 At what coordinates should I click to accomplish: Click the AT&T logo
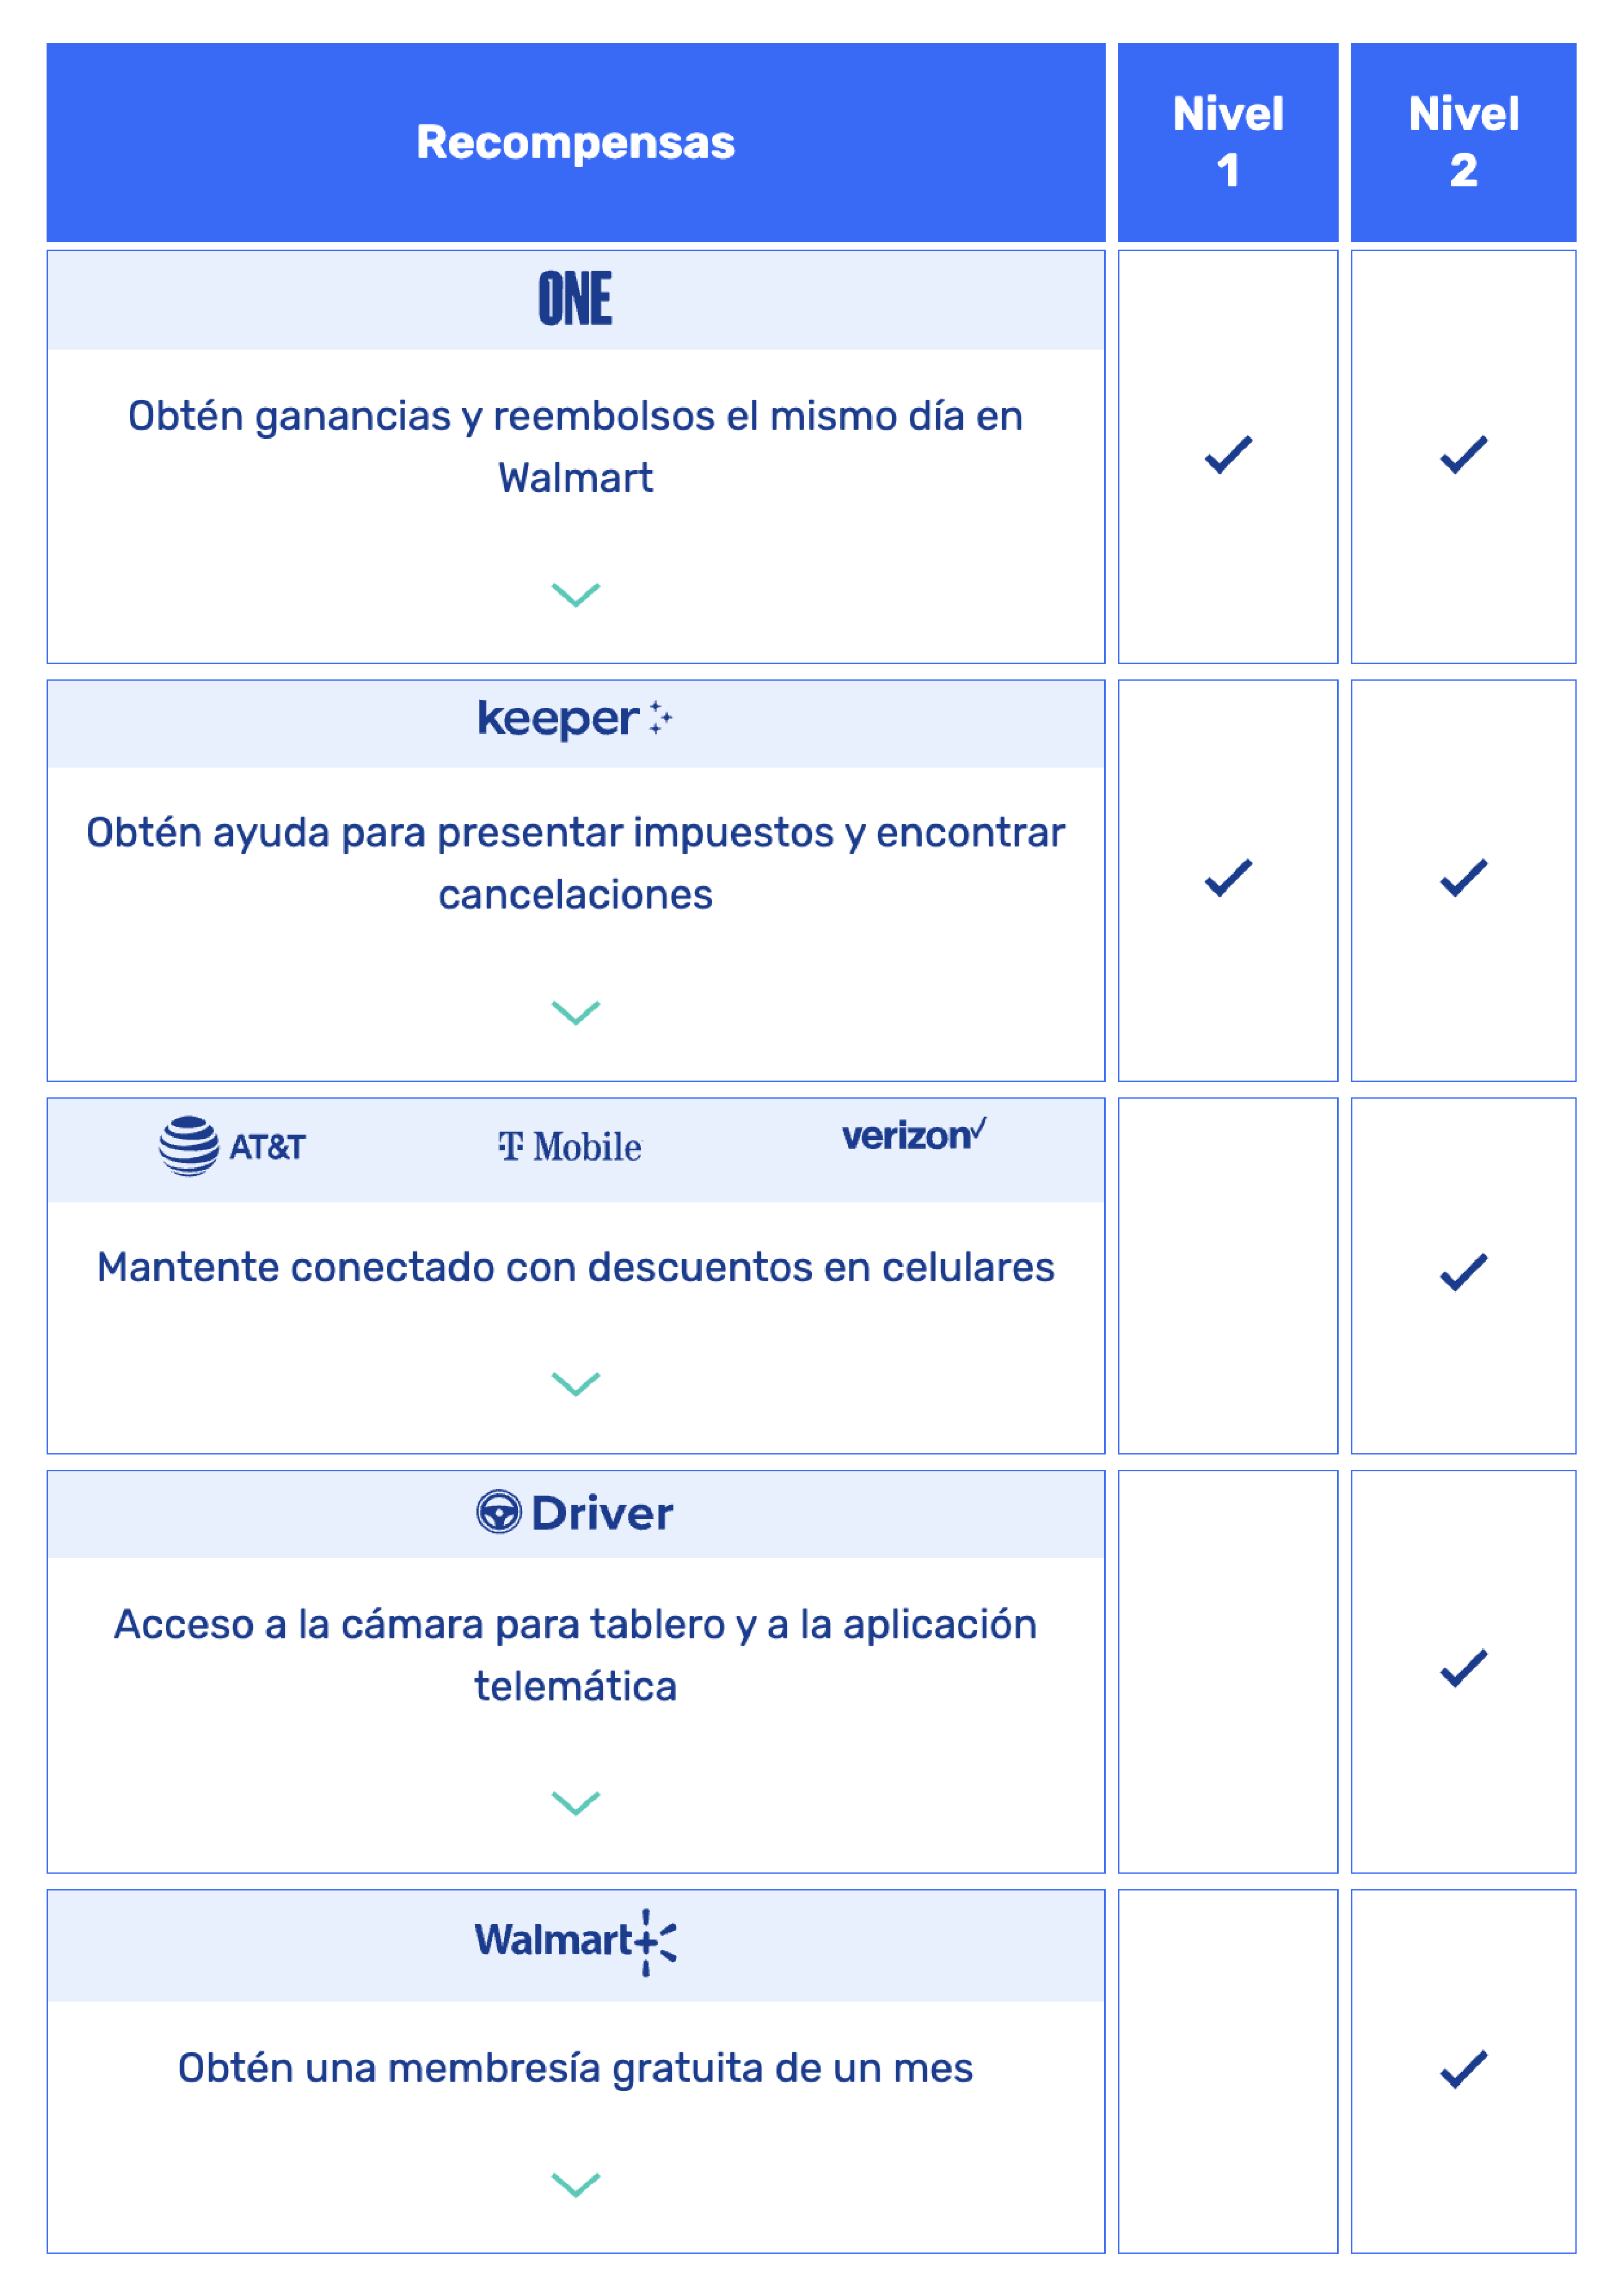232,1146
